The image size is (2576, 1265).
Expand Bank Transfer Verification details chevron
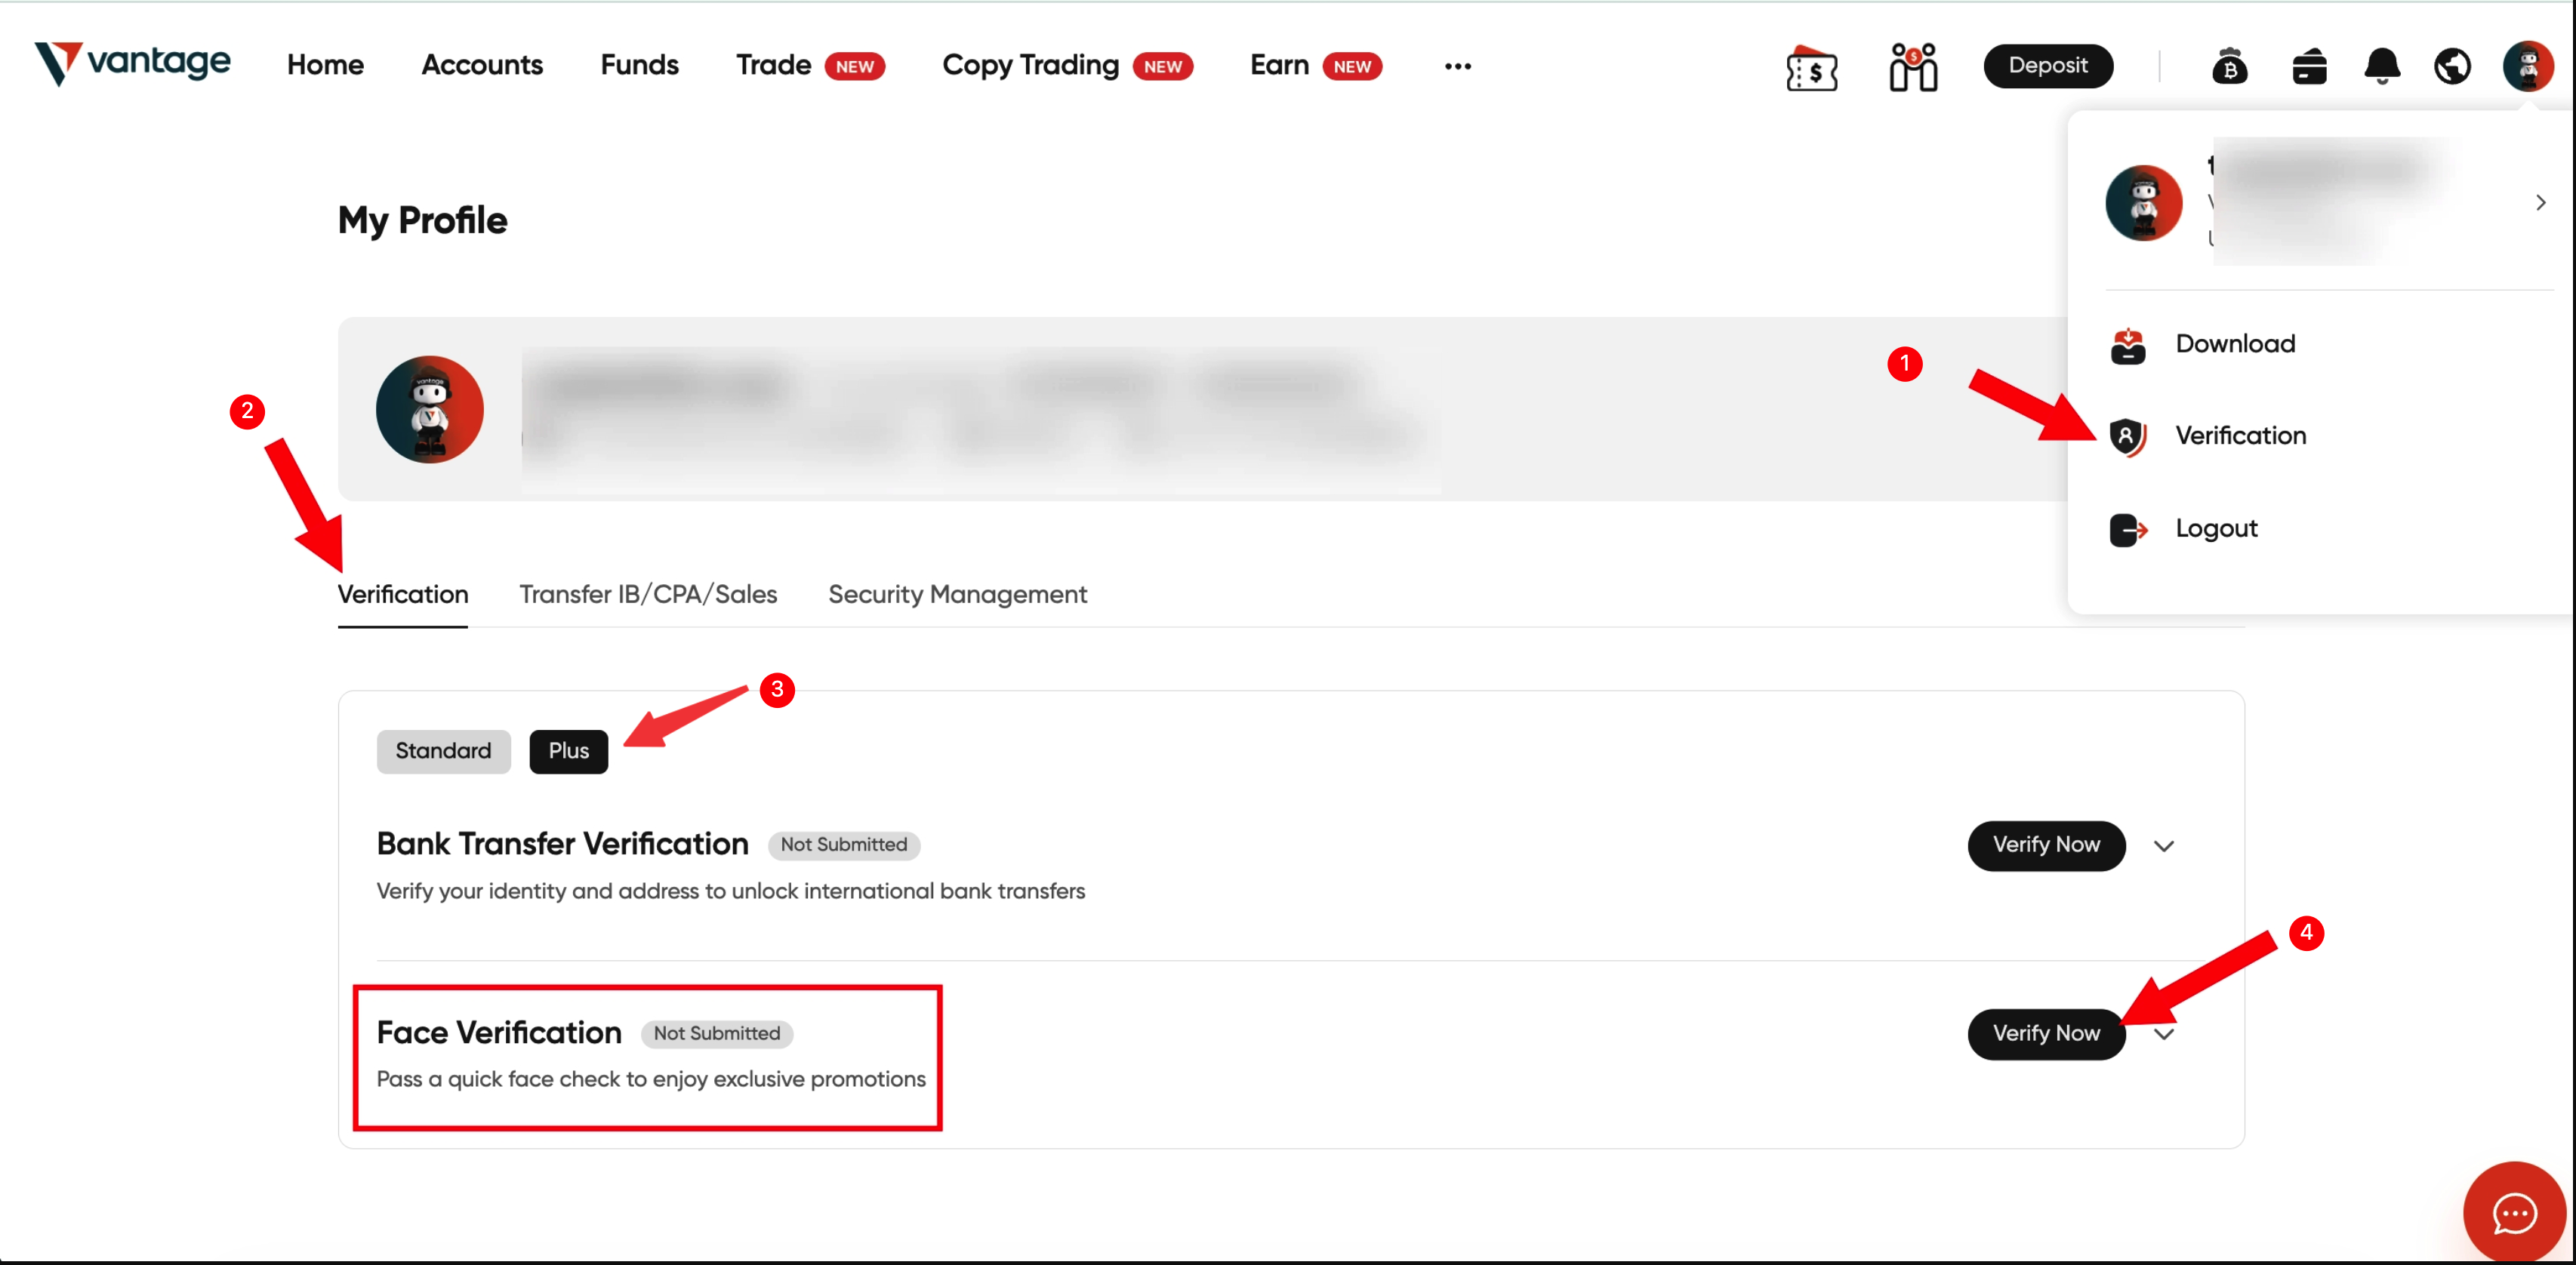point(2164,846)
